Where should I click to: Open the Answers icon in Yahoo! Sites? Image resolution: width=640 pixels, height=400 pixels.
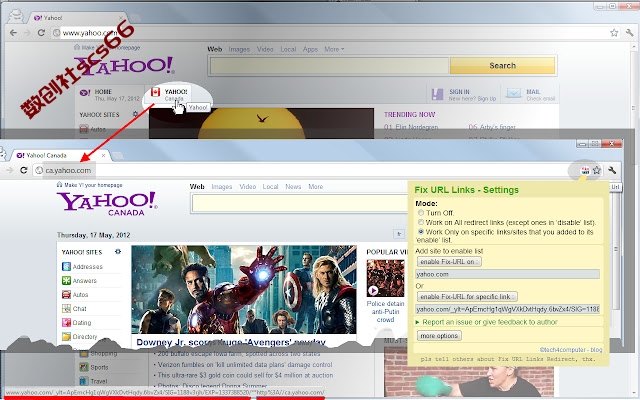[x=66, y=280]
